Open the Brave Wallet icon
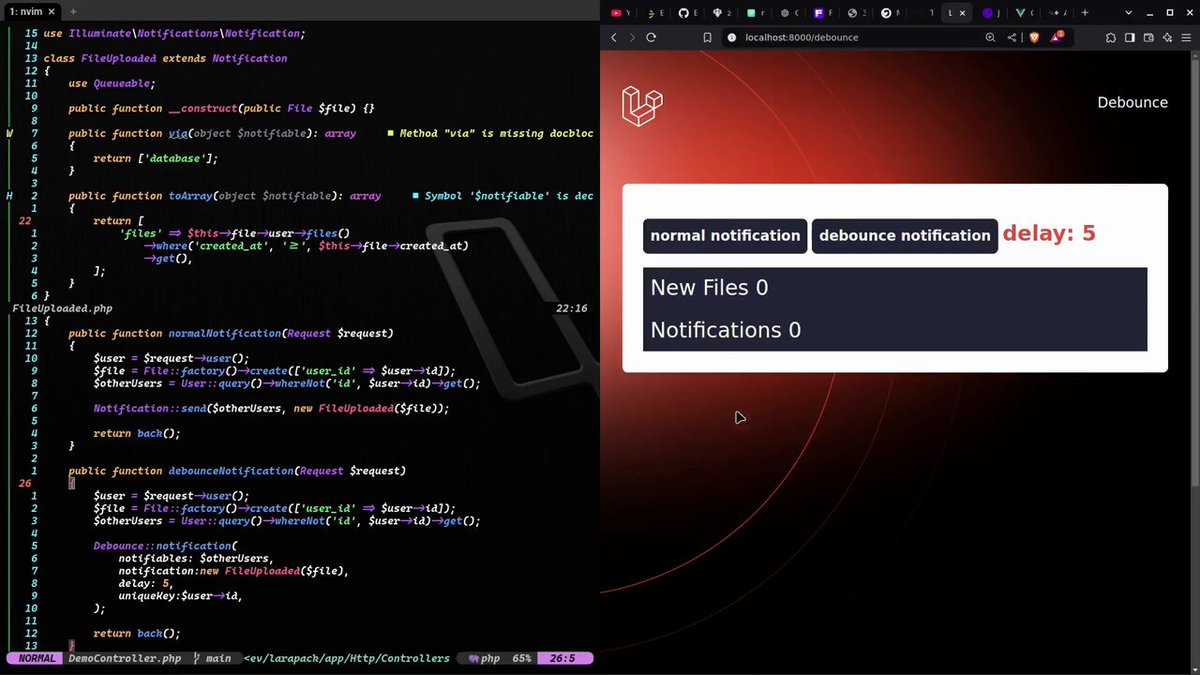The width and height of the screenshot is (1200, 675). pyautogui.click(x=1149, y=37)
